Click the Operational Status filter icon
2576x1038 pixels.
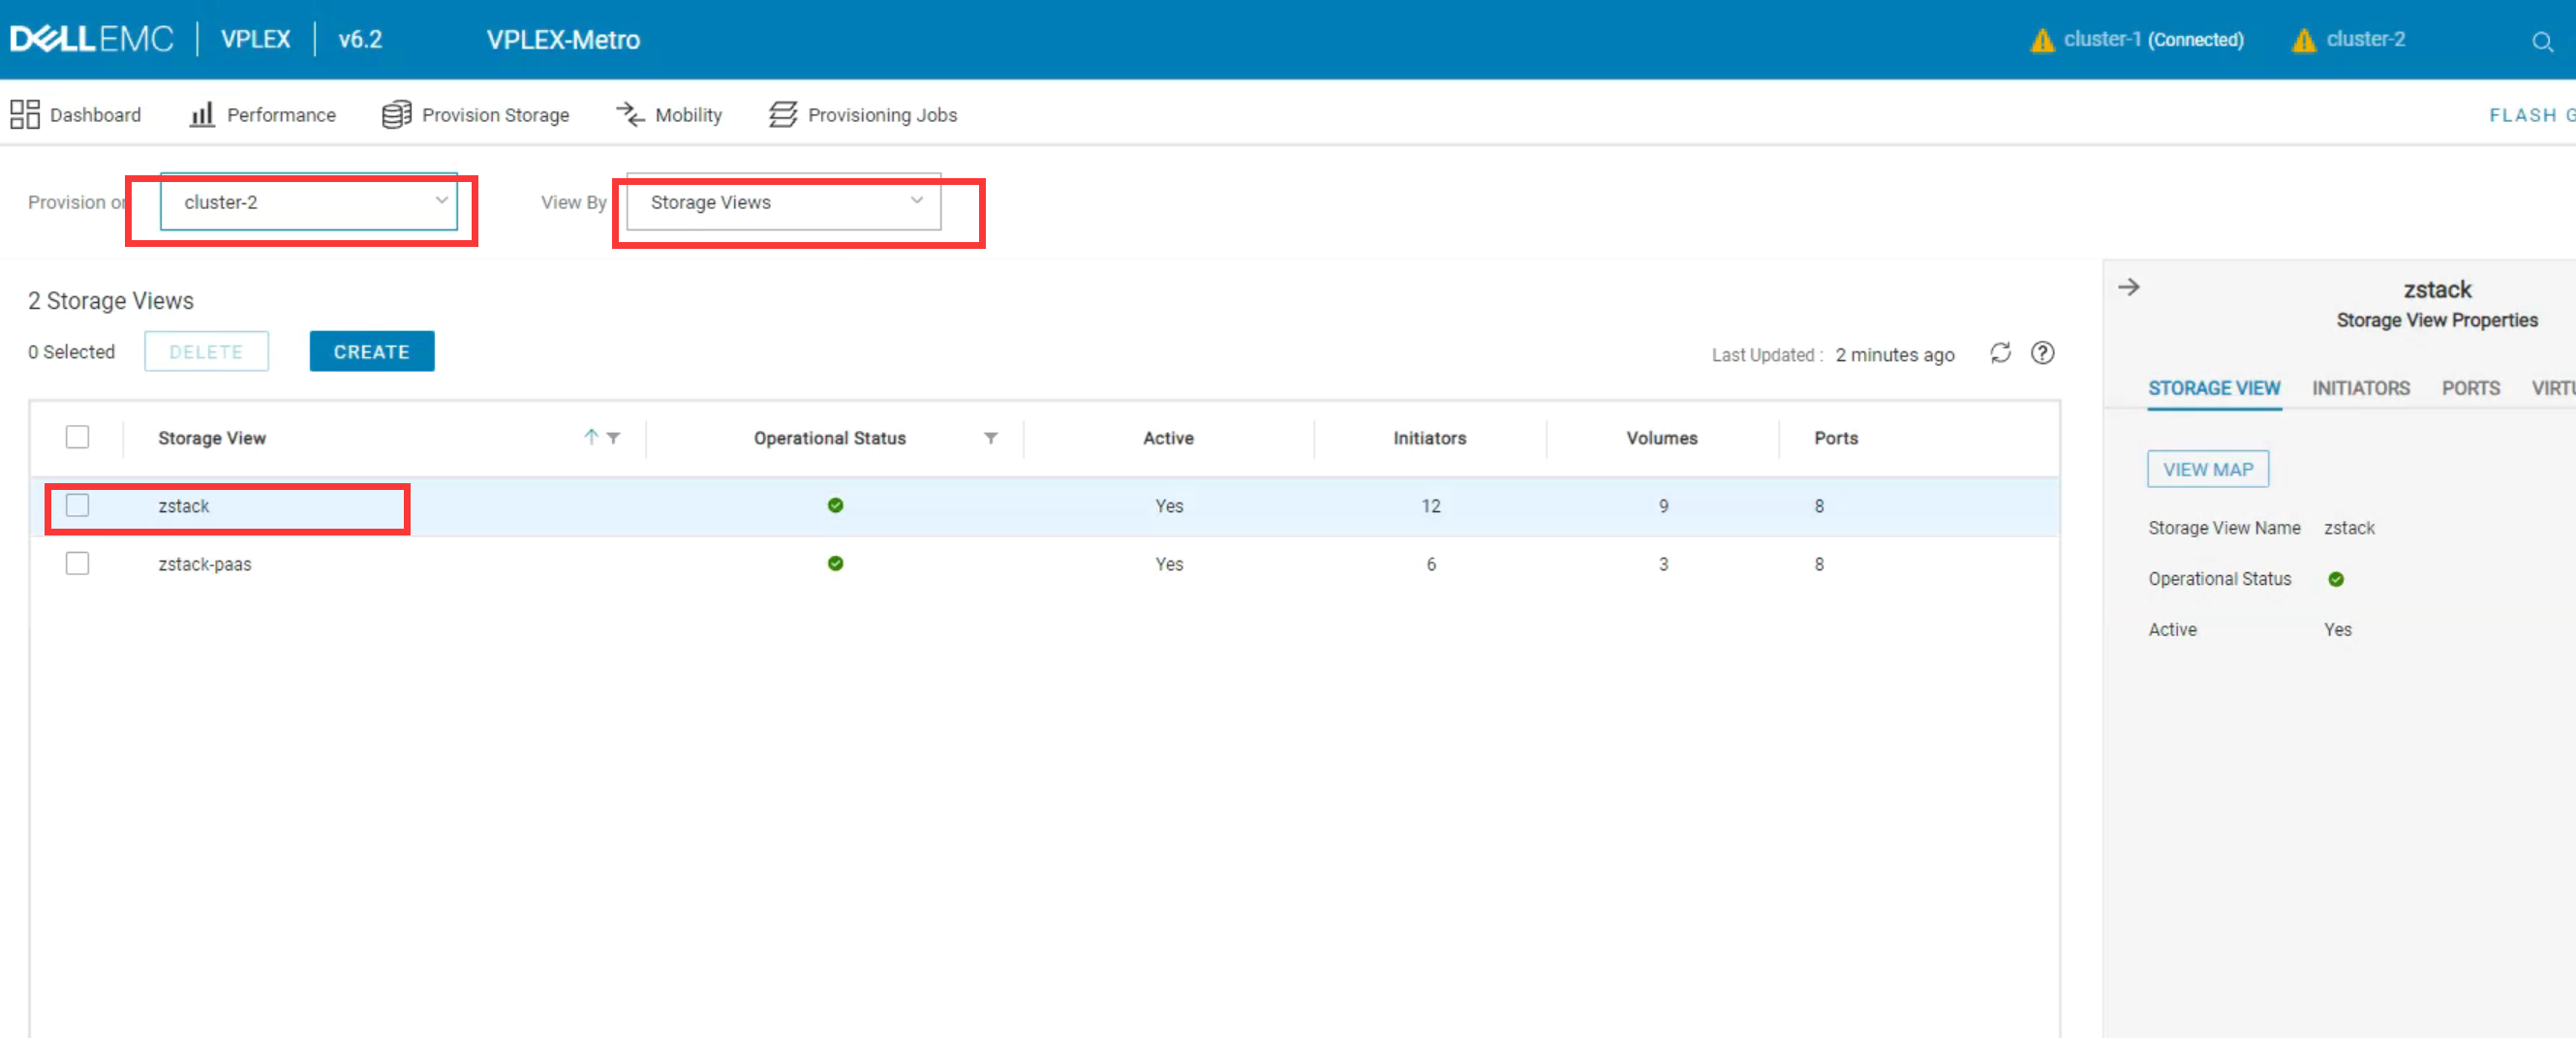point(990,438)
